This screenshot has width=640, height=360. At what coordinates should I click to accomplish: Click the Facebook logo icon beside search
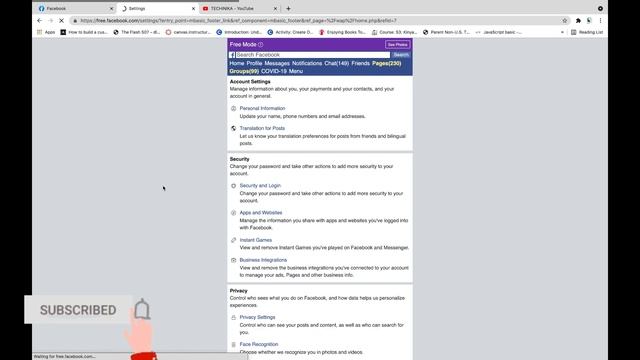(x=232, y=55)
